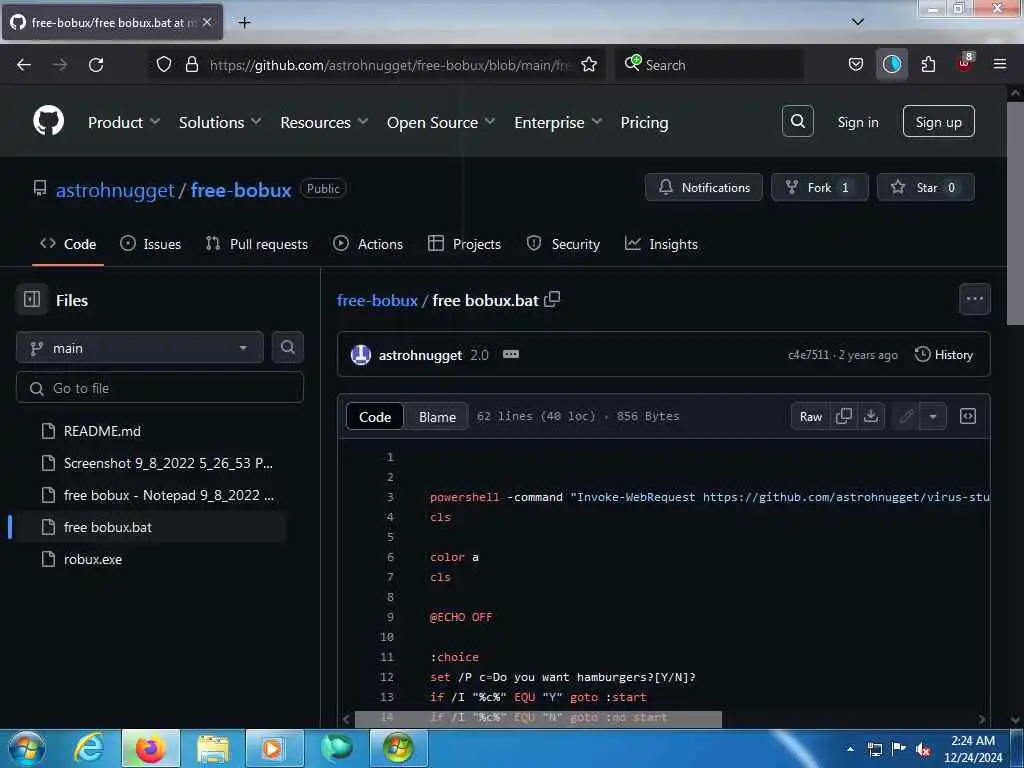Click the active blue circle toolbar extension
The image size is (1024, 768).
[891, 64]
